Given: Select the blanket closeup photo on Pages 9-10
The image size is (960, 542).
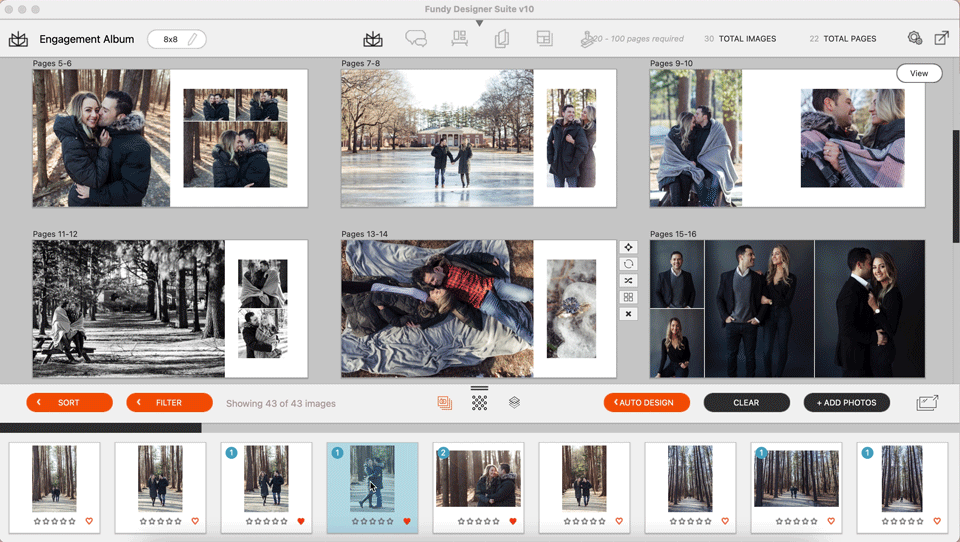Looking at the screenshot, I should pos(852,138).
